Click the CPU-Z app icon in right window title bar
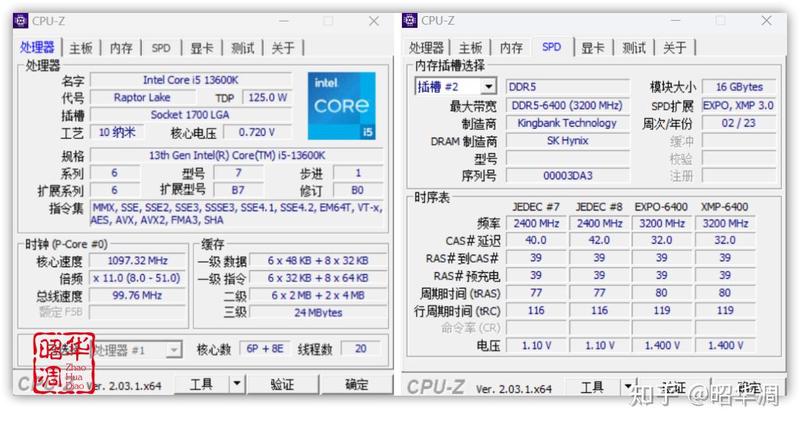Viewport: 800px width, 428px height. tap(410, 20)
